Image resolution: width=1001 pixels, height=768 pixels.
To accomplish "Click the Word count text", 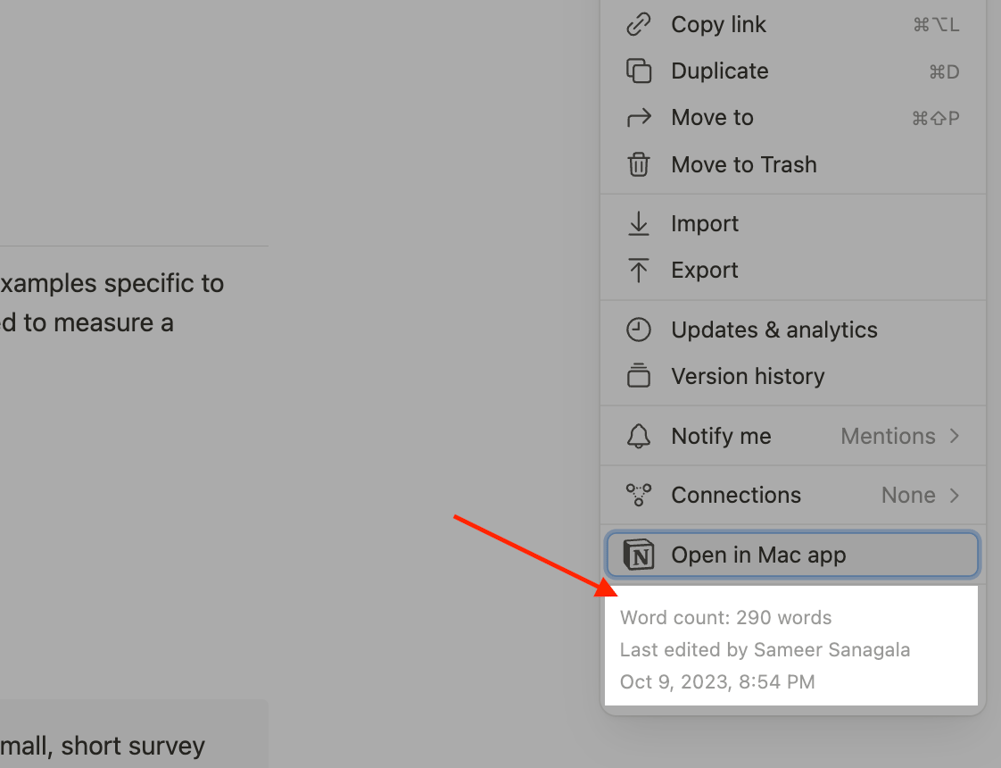I will click(726, 618).
